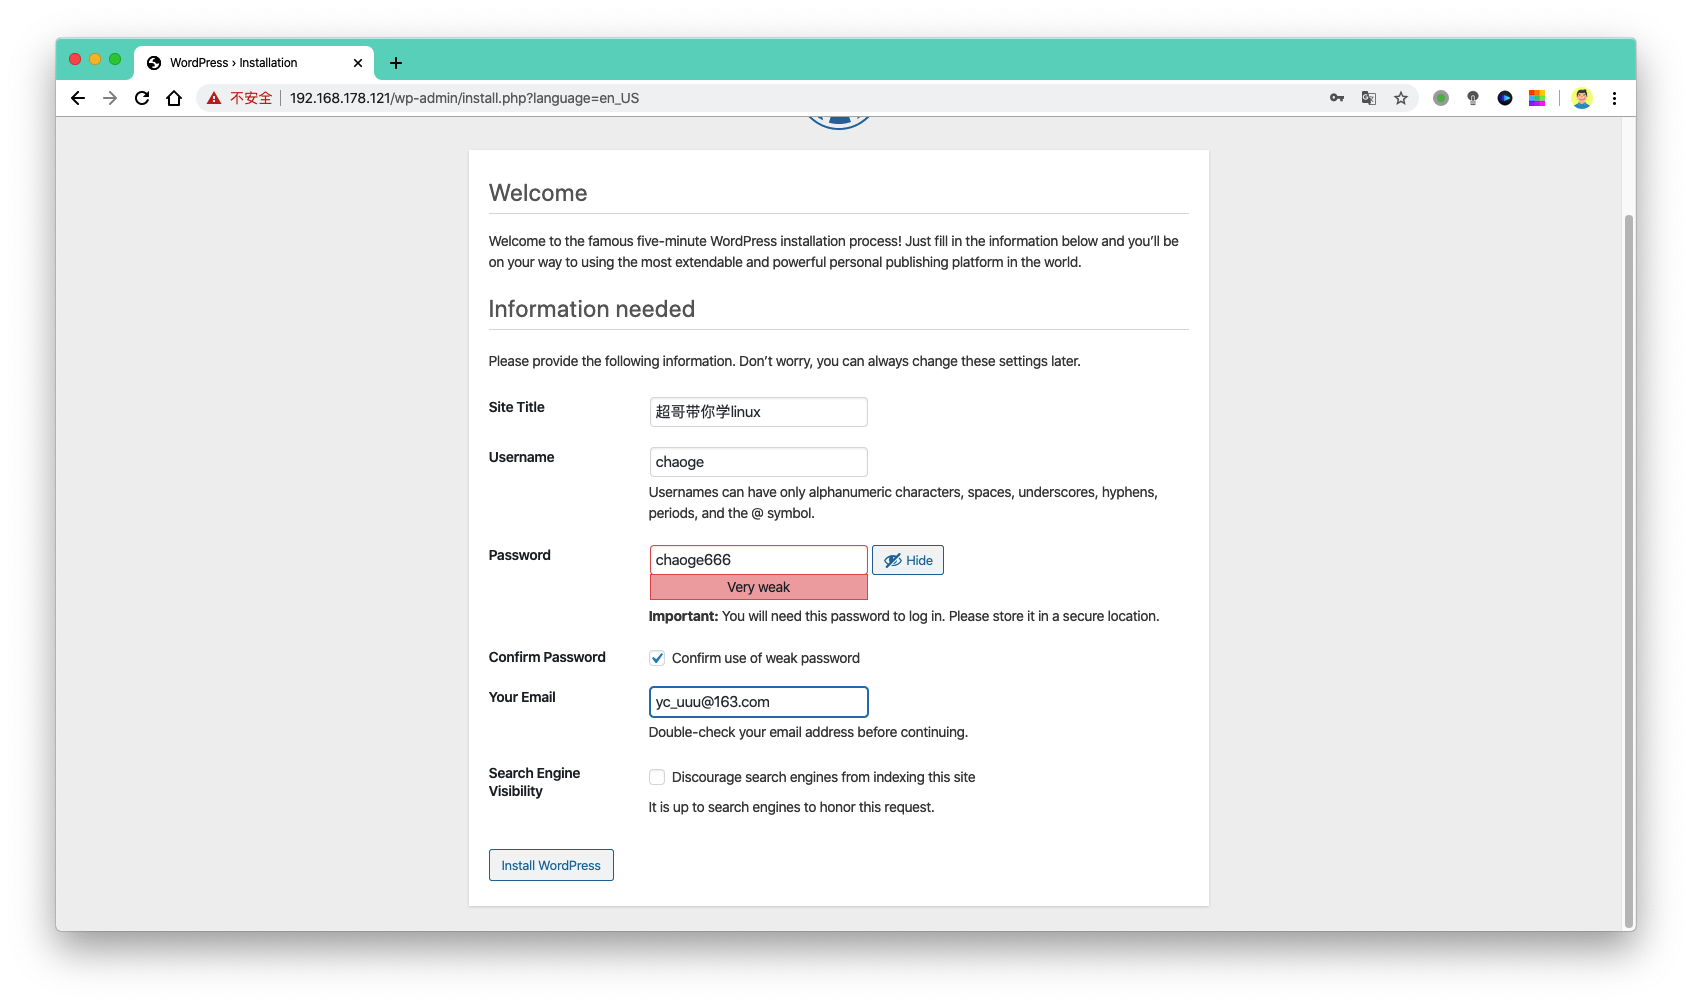Click the browser address bar URL
Image resolution: width=1692 pixels, height=1005 pixels.
pos(464,98)
